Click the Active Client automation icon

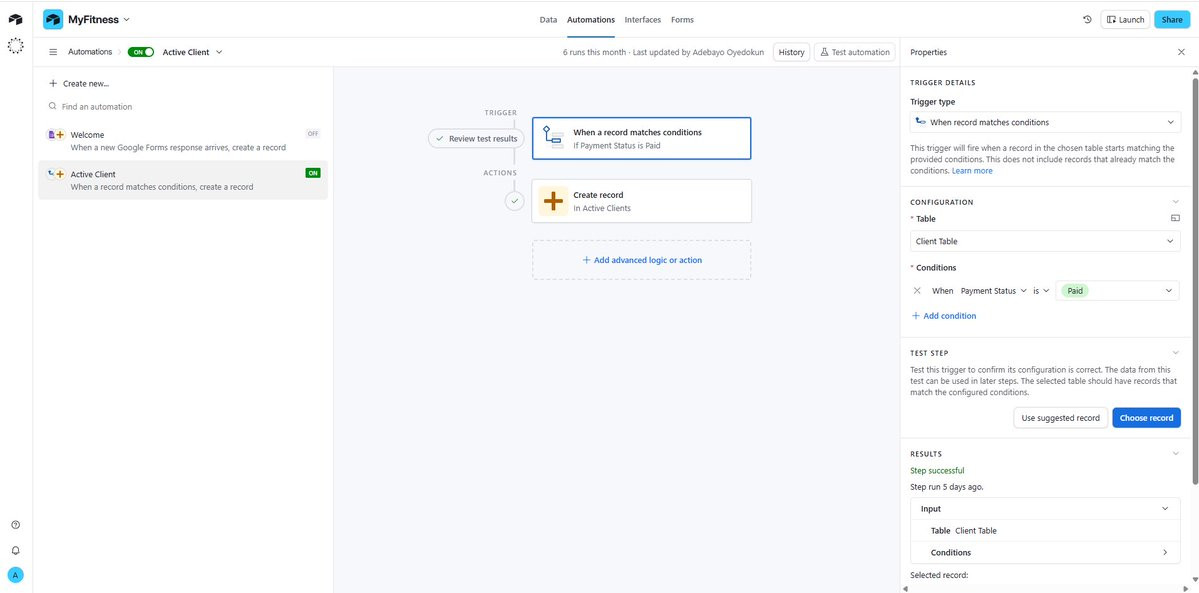tap(56, 174)
